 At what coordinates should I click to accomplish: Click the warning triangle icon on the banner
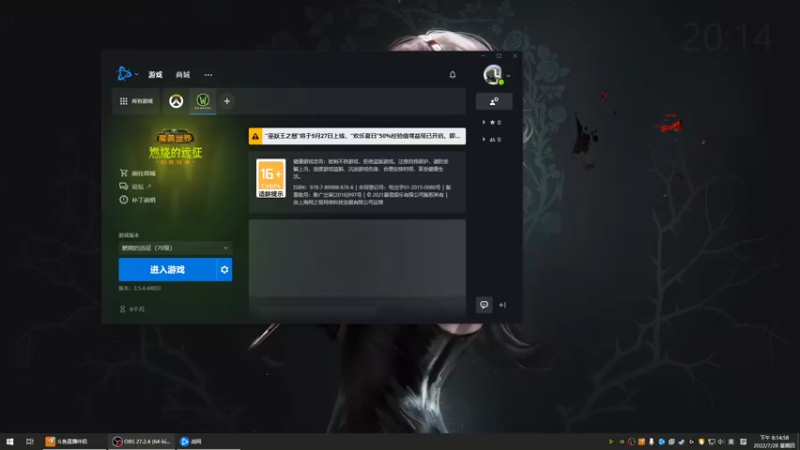pos(255,136)
